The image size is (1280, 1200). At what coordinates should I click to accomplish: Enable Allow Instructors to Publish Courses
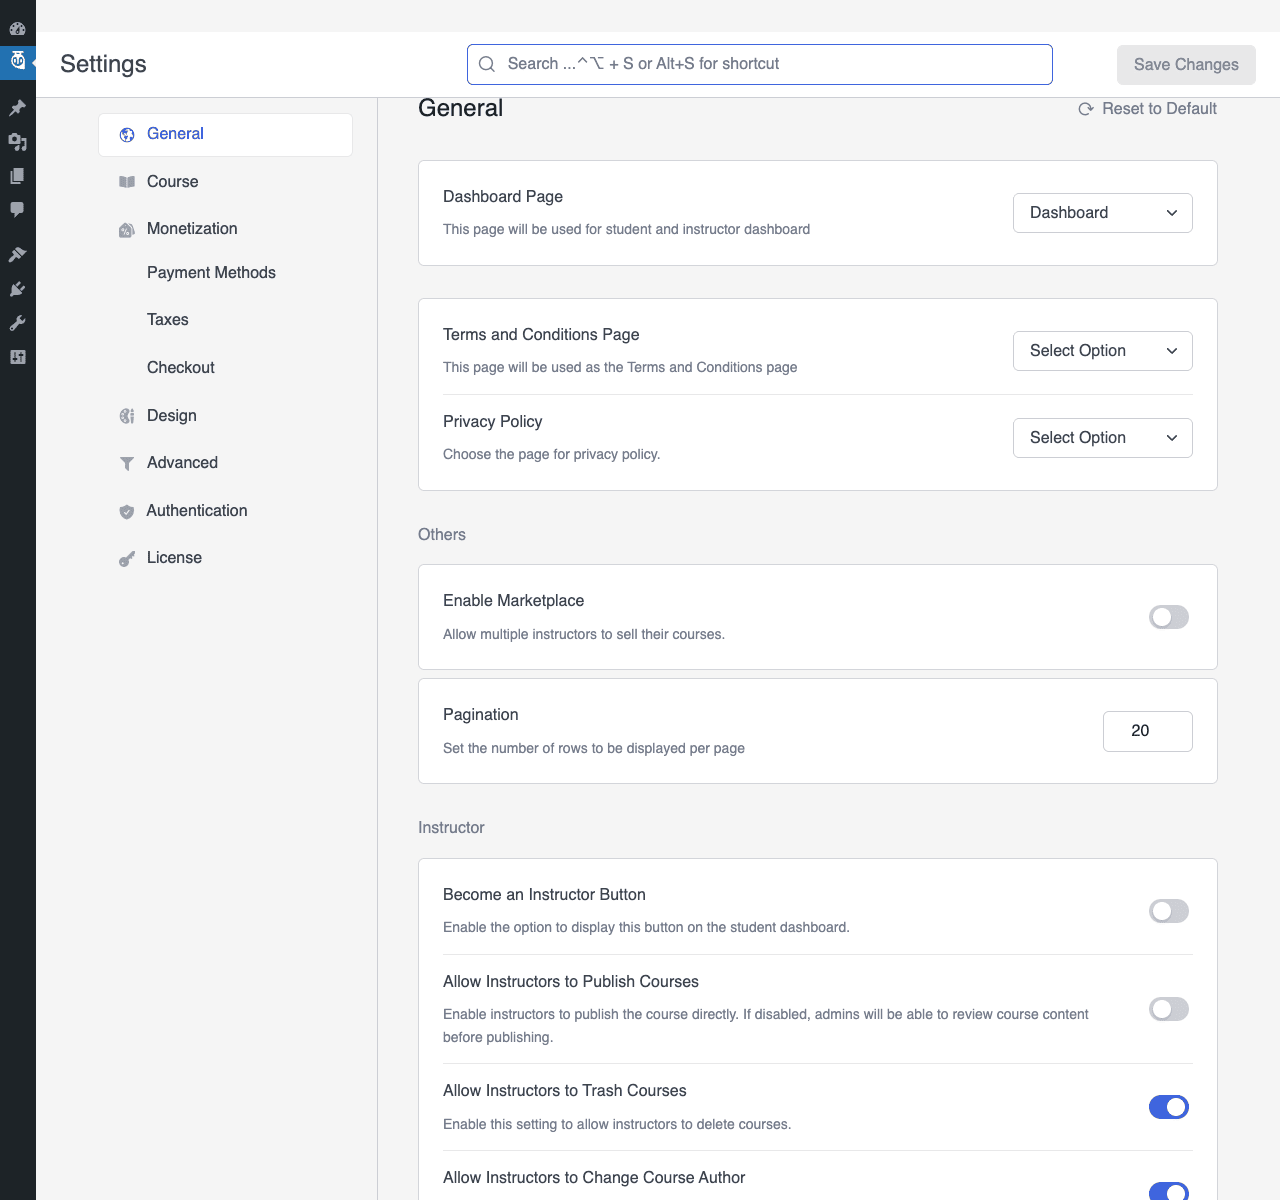[x=1169, y=1009]
